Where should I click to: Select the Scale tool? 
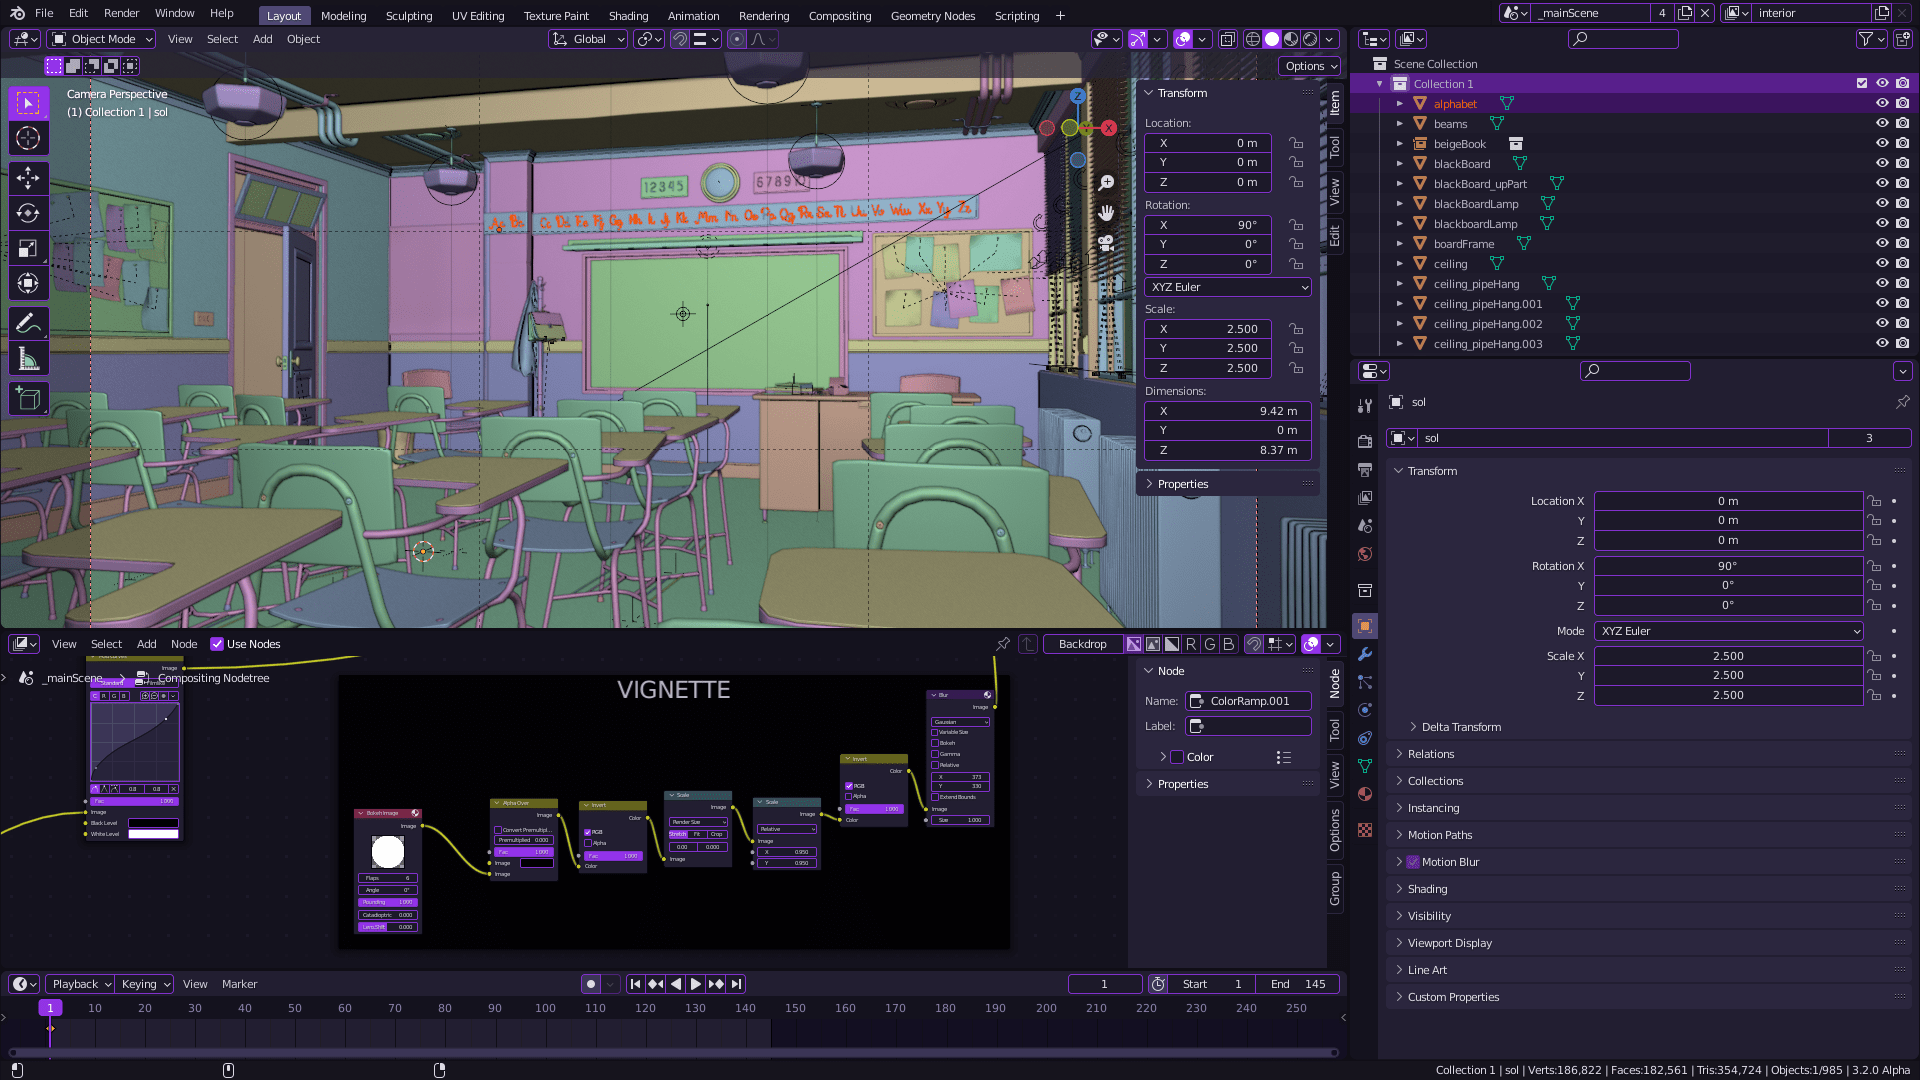[28, 248]
